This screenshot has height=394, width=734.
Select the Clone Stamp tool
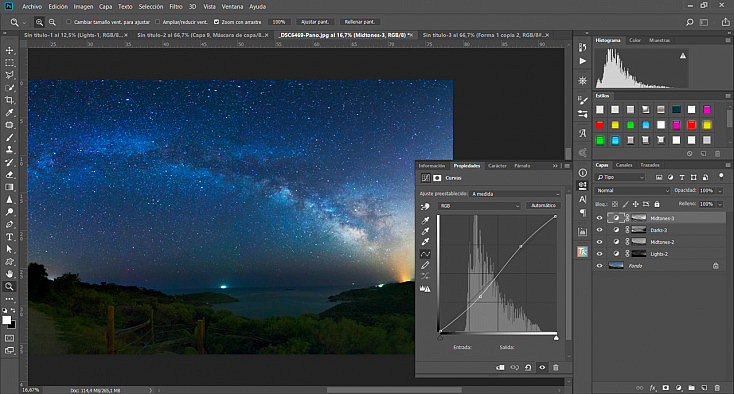click(x=9, y=150)
